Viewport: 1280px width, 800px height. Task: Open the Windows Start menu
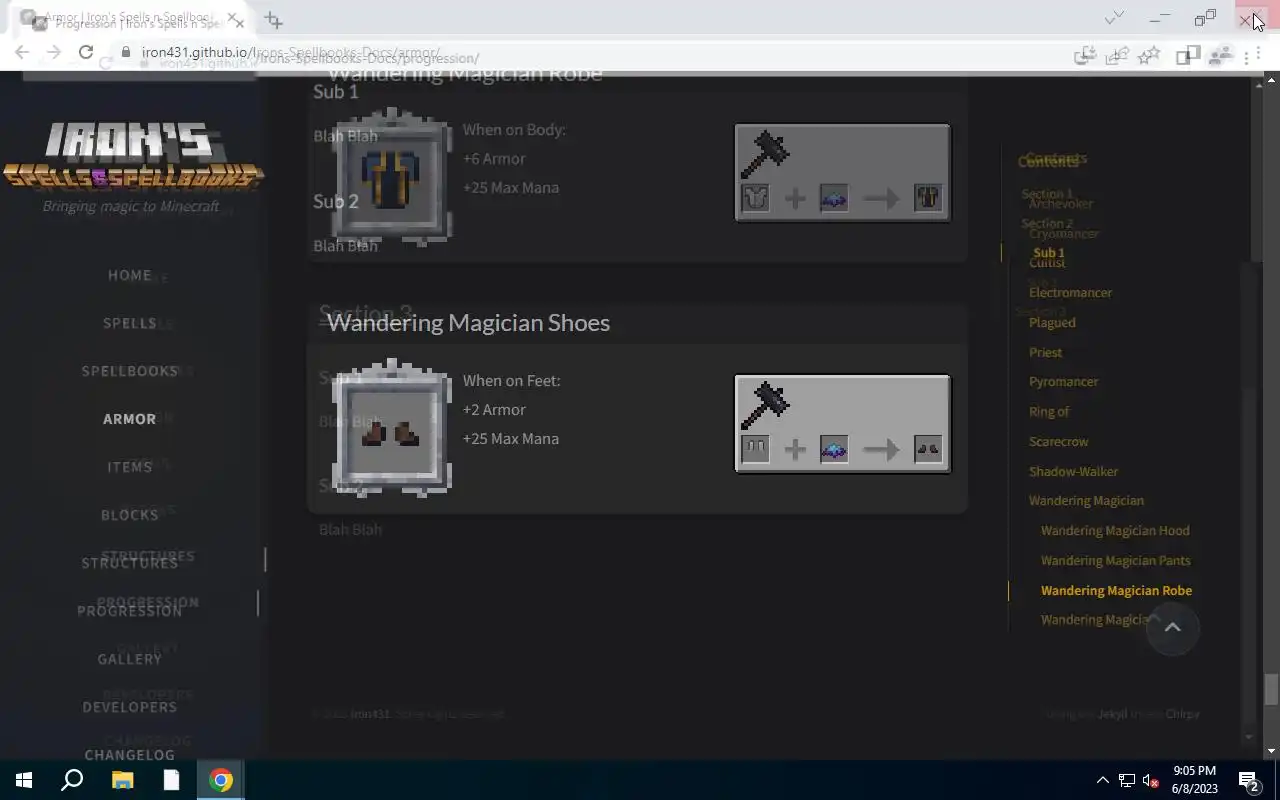pyautogui.click(x=24, y=780)
